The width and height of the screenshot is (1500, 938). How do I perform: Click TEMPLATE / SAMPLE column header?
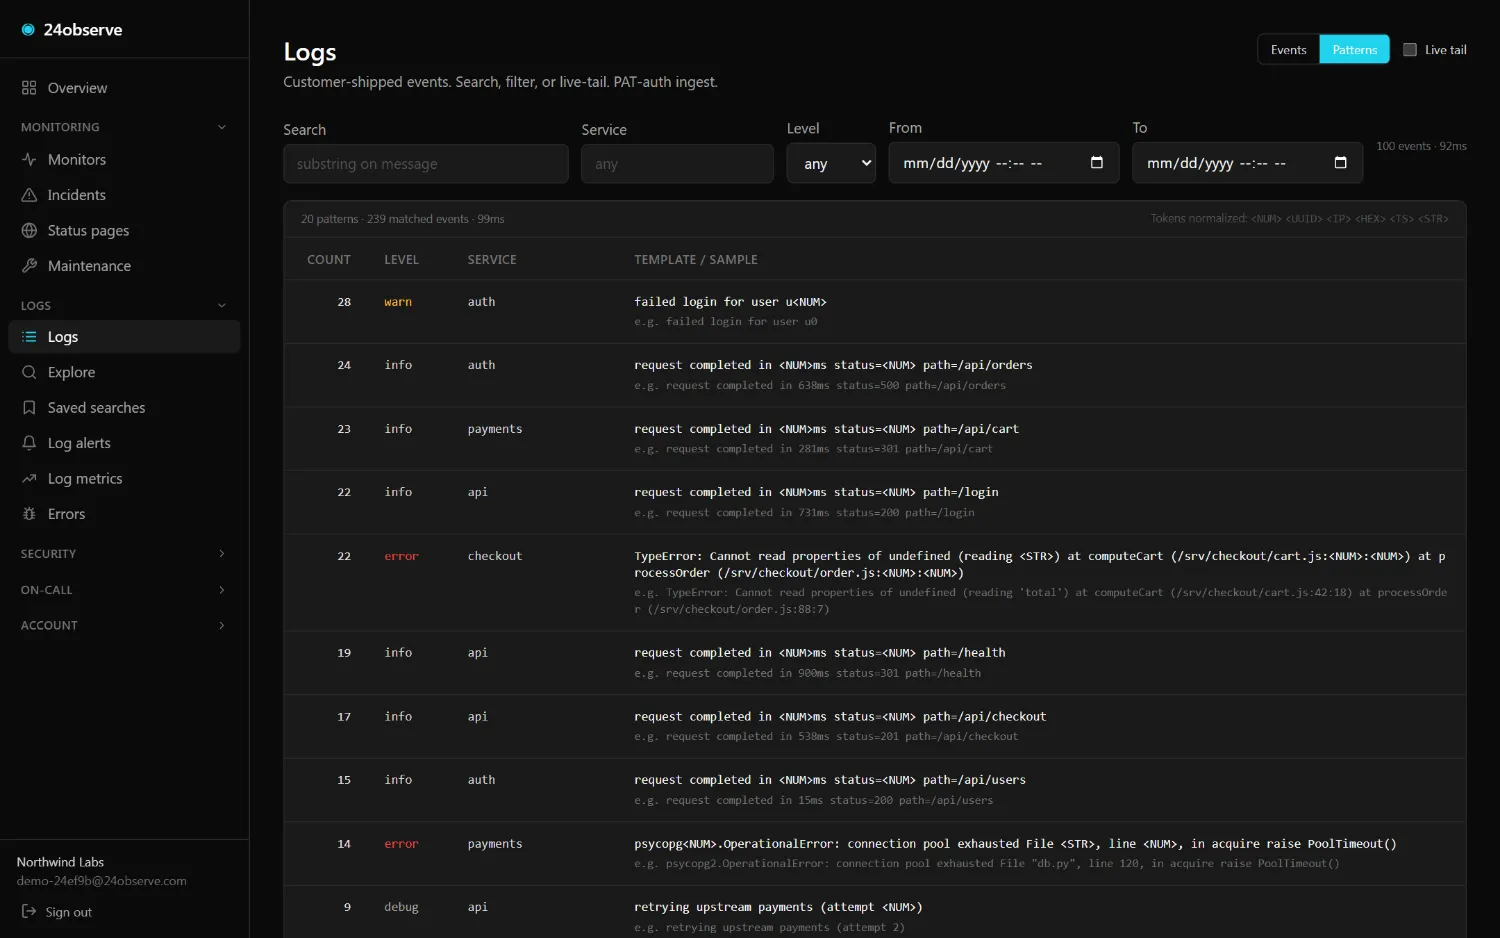tap(696, 260)
